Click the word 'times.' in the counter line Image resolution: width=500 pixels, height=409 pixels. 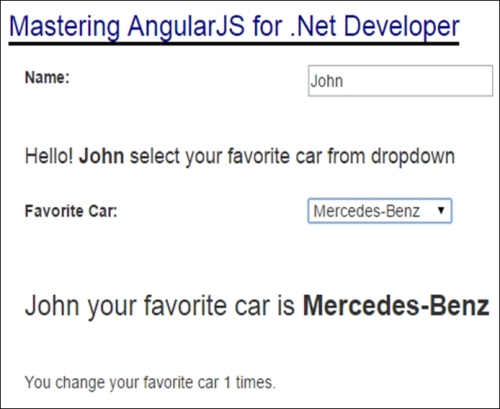[256, 382]
